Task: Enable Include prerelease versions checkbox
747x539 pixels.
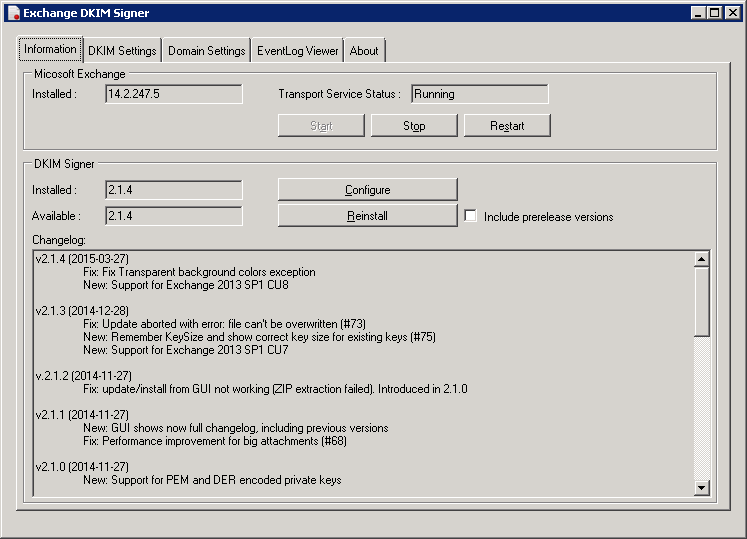Action: pyautogui.click(x=471, y=216)
